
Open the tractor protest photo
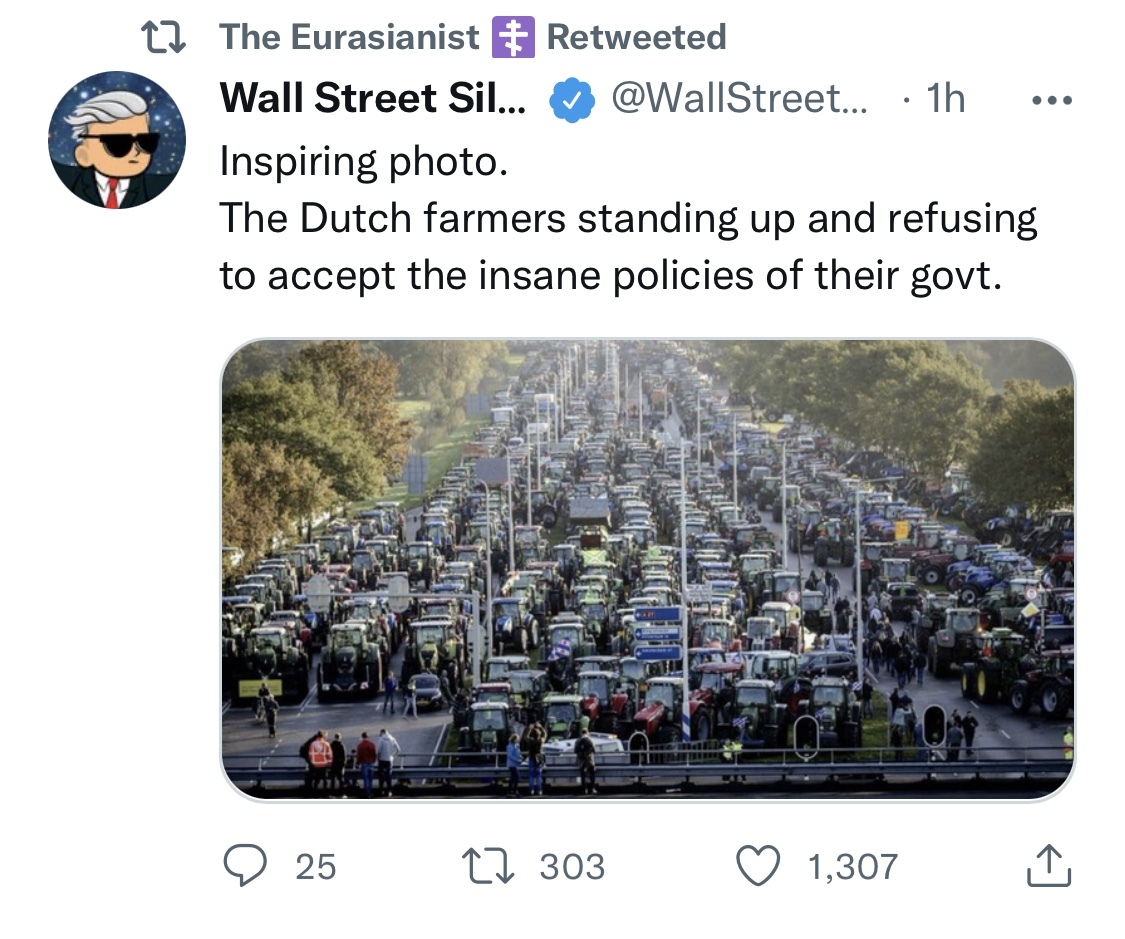pos(647,570)
